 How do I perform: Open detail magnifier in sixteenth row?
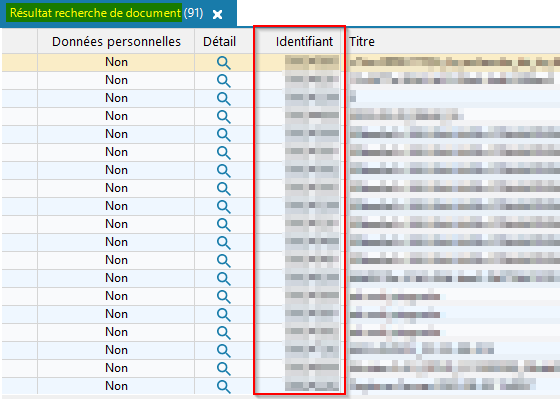click(x=224, y=333)
